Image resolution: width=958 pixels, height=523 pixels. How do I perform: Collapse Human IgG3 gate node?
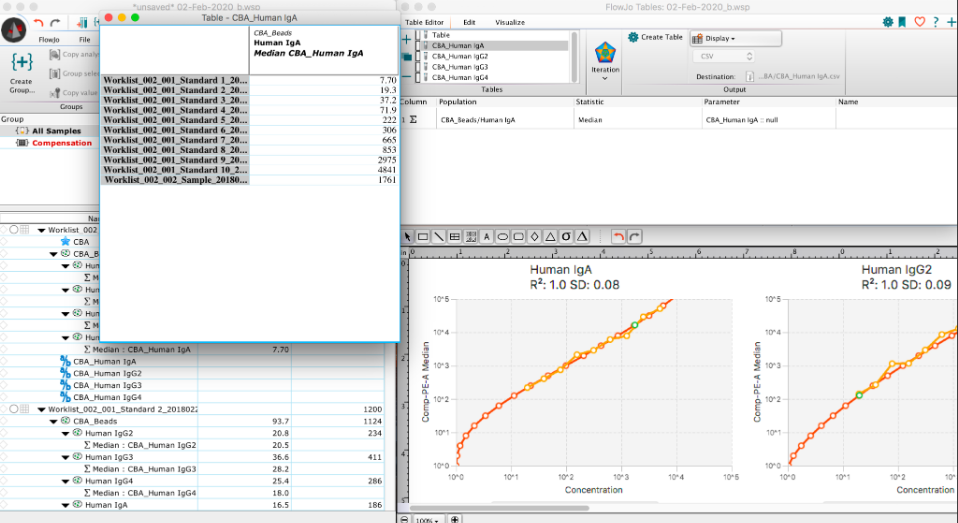[65, 457]
